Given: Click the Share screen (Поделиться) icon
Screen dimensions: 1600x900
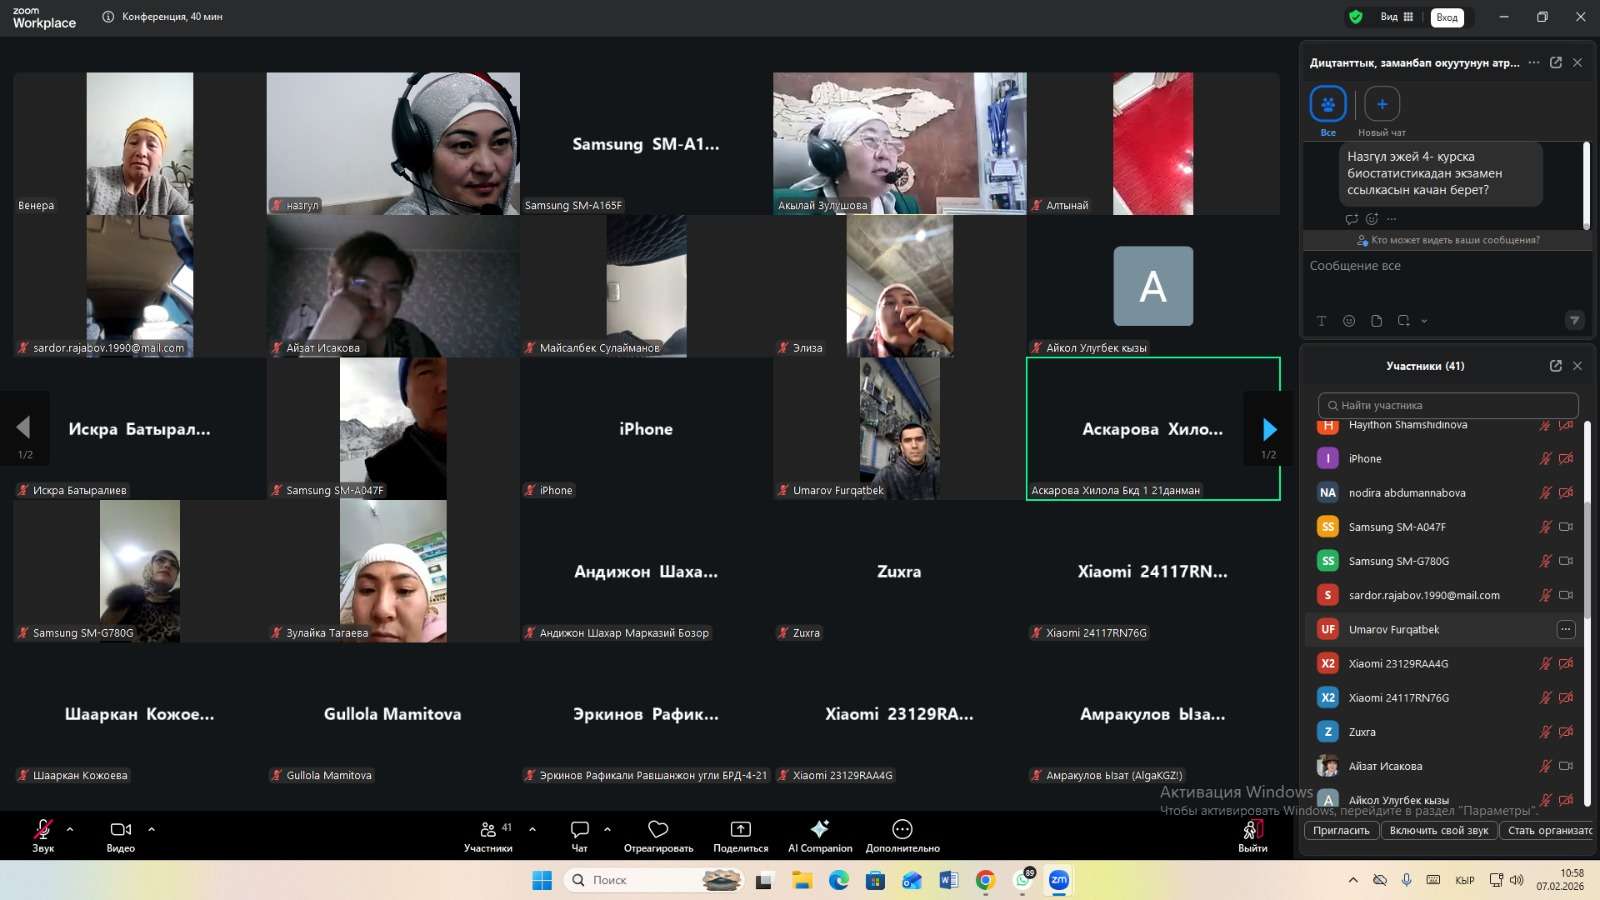Looking at the screenshot, I should pyautogui.click(x=740, y=829).
